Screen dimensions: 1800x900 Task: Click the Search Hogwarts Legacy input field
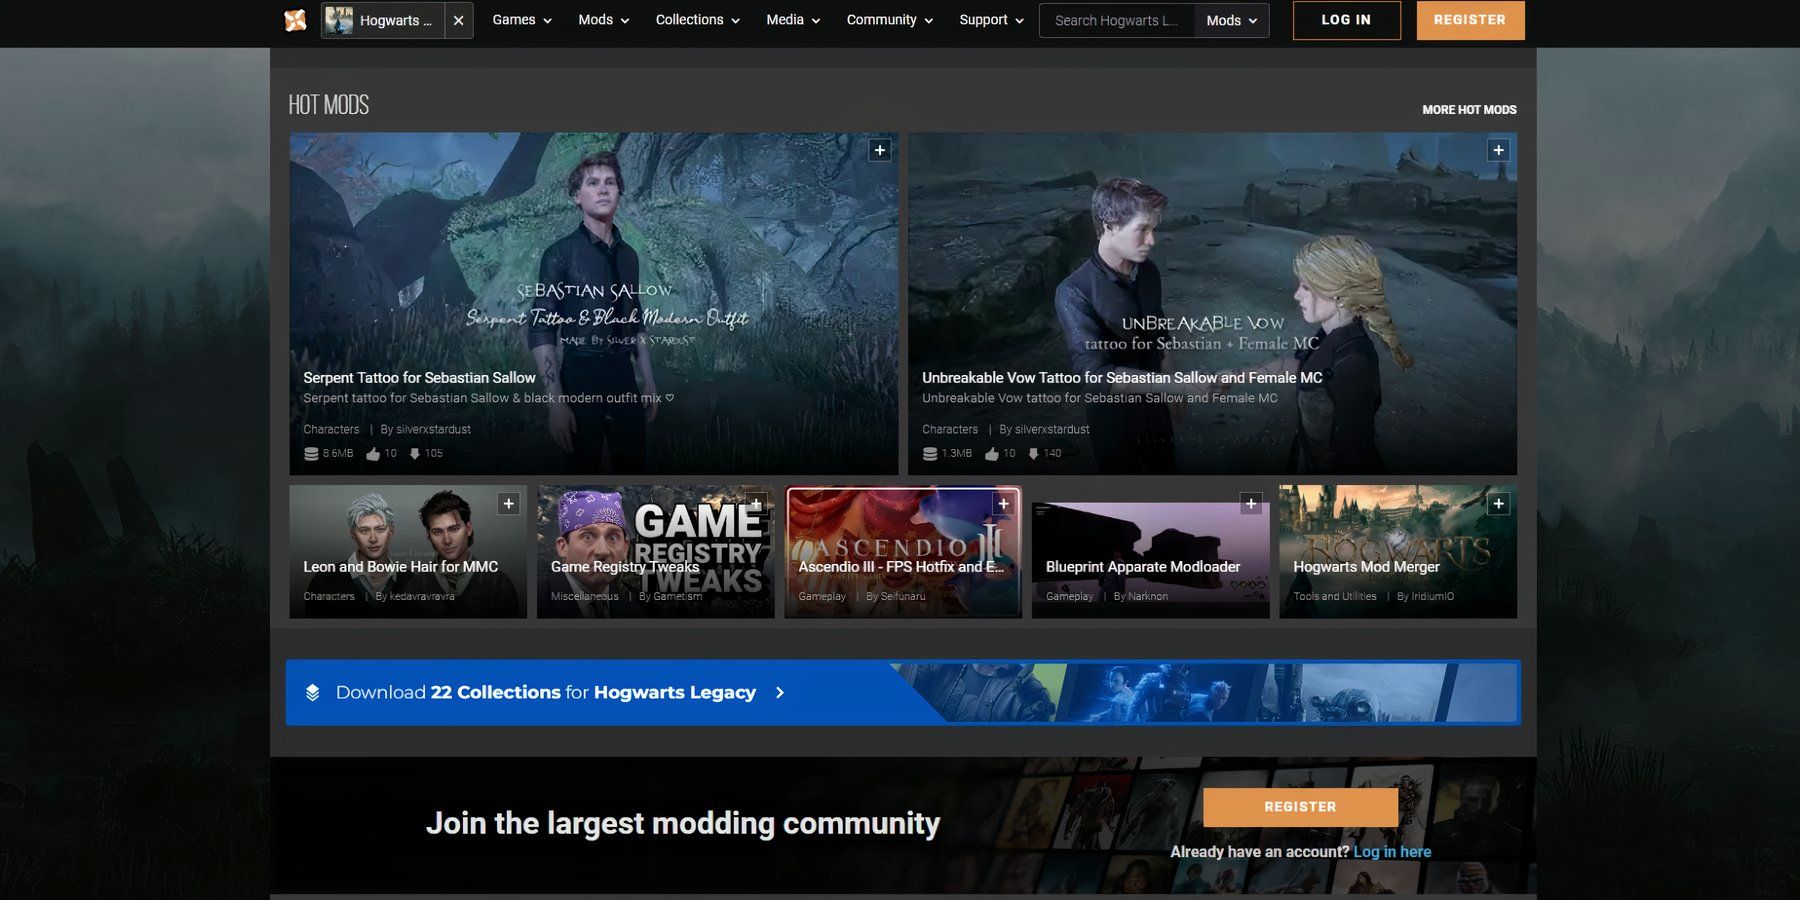pos(1116,20)
